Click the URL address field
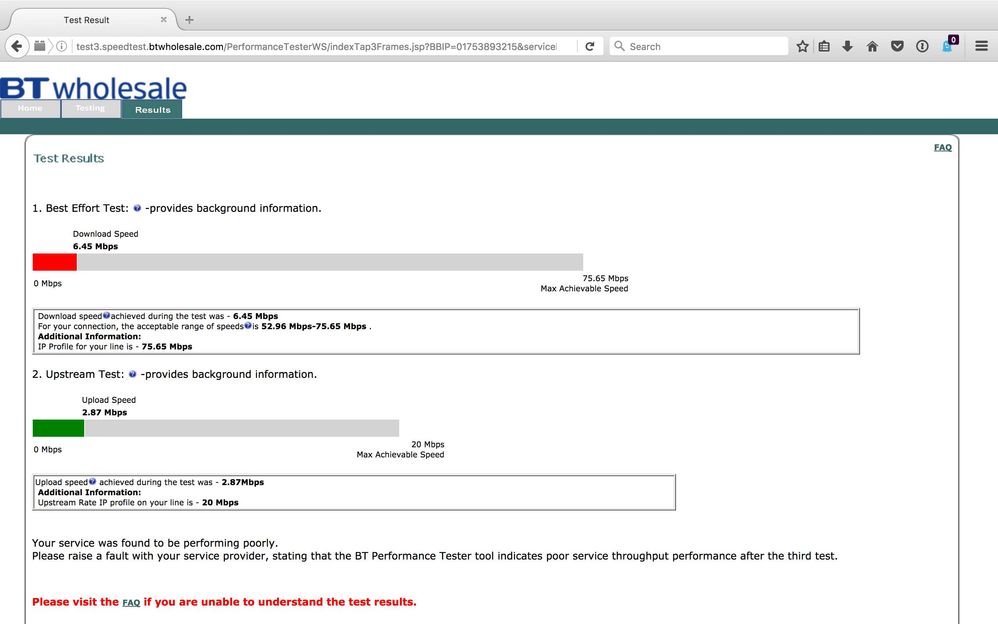This screenshot has height=624, width=998. (x=316, y=46)
